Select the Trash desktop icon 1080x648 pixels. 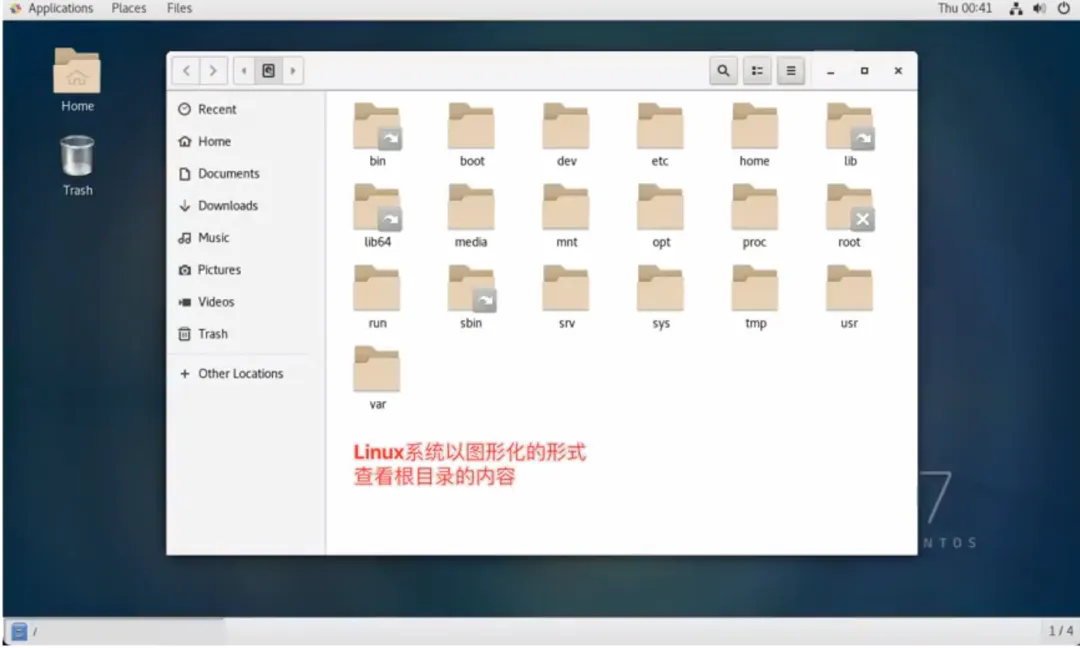point(77,166)
